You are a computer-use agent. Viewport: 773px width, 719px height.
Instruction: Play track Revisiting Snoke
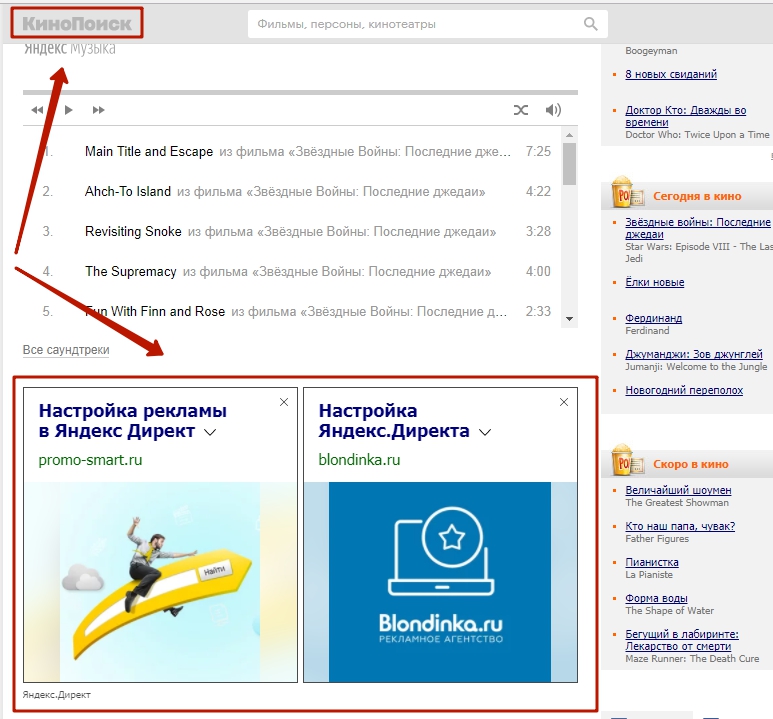click(133, 231)
